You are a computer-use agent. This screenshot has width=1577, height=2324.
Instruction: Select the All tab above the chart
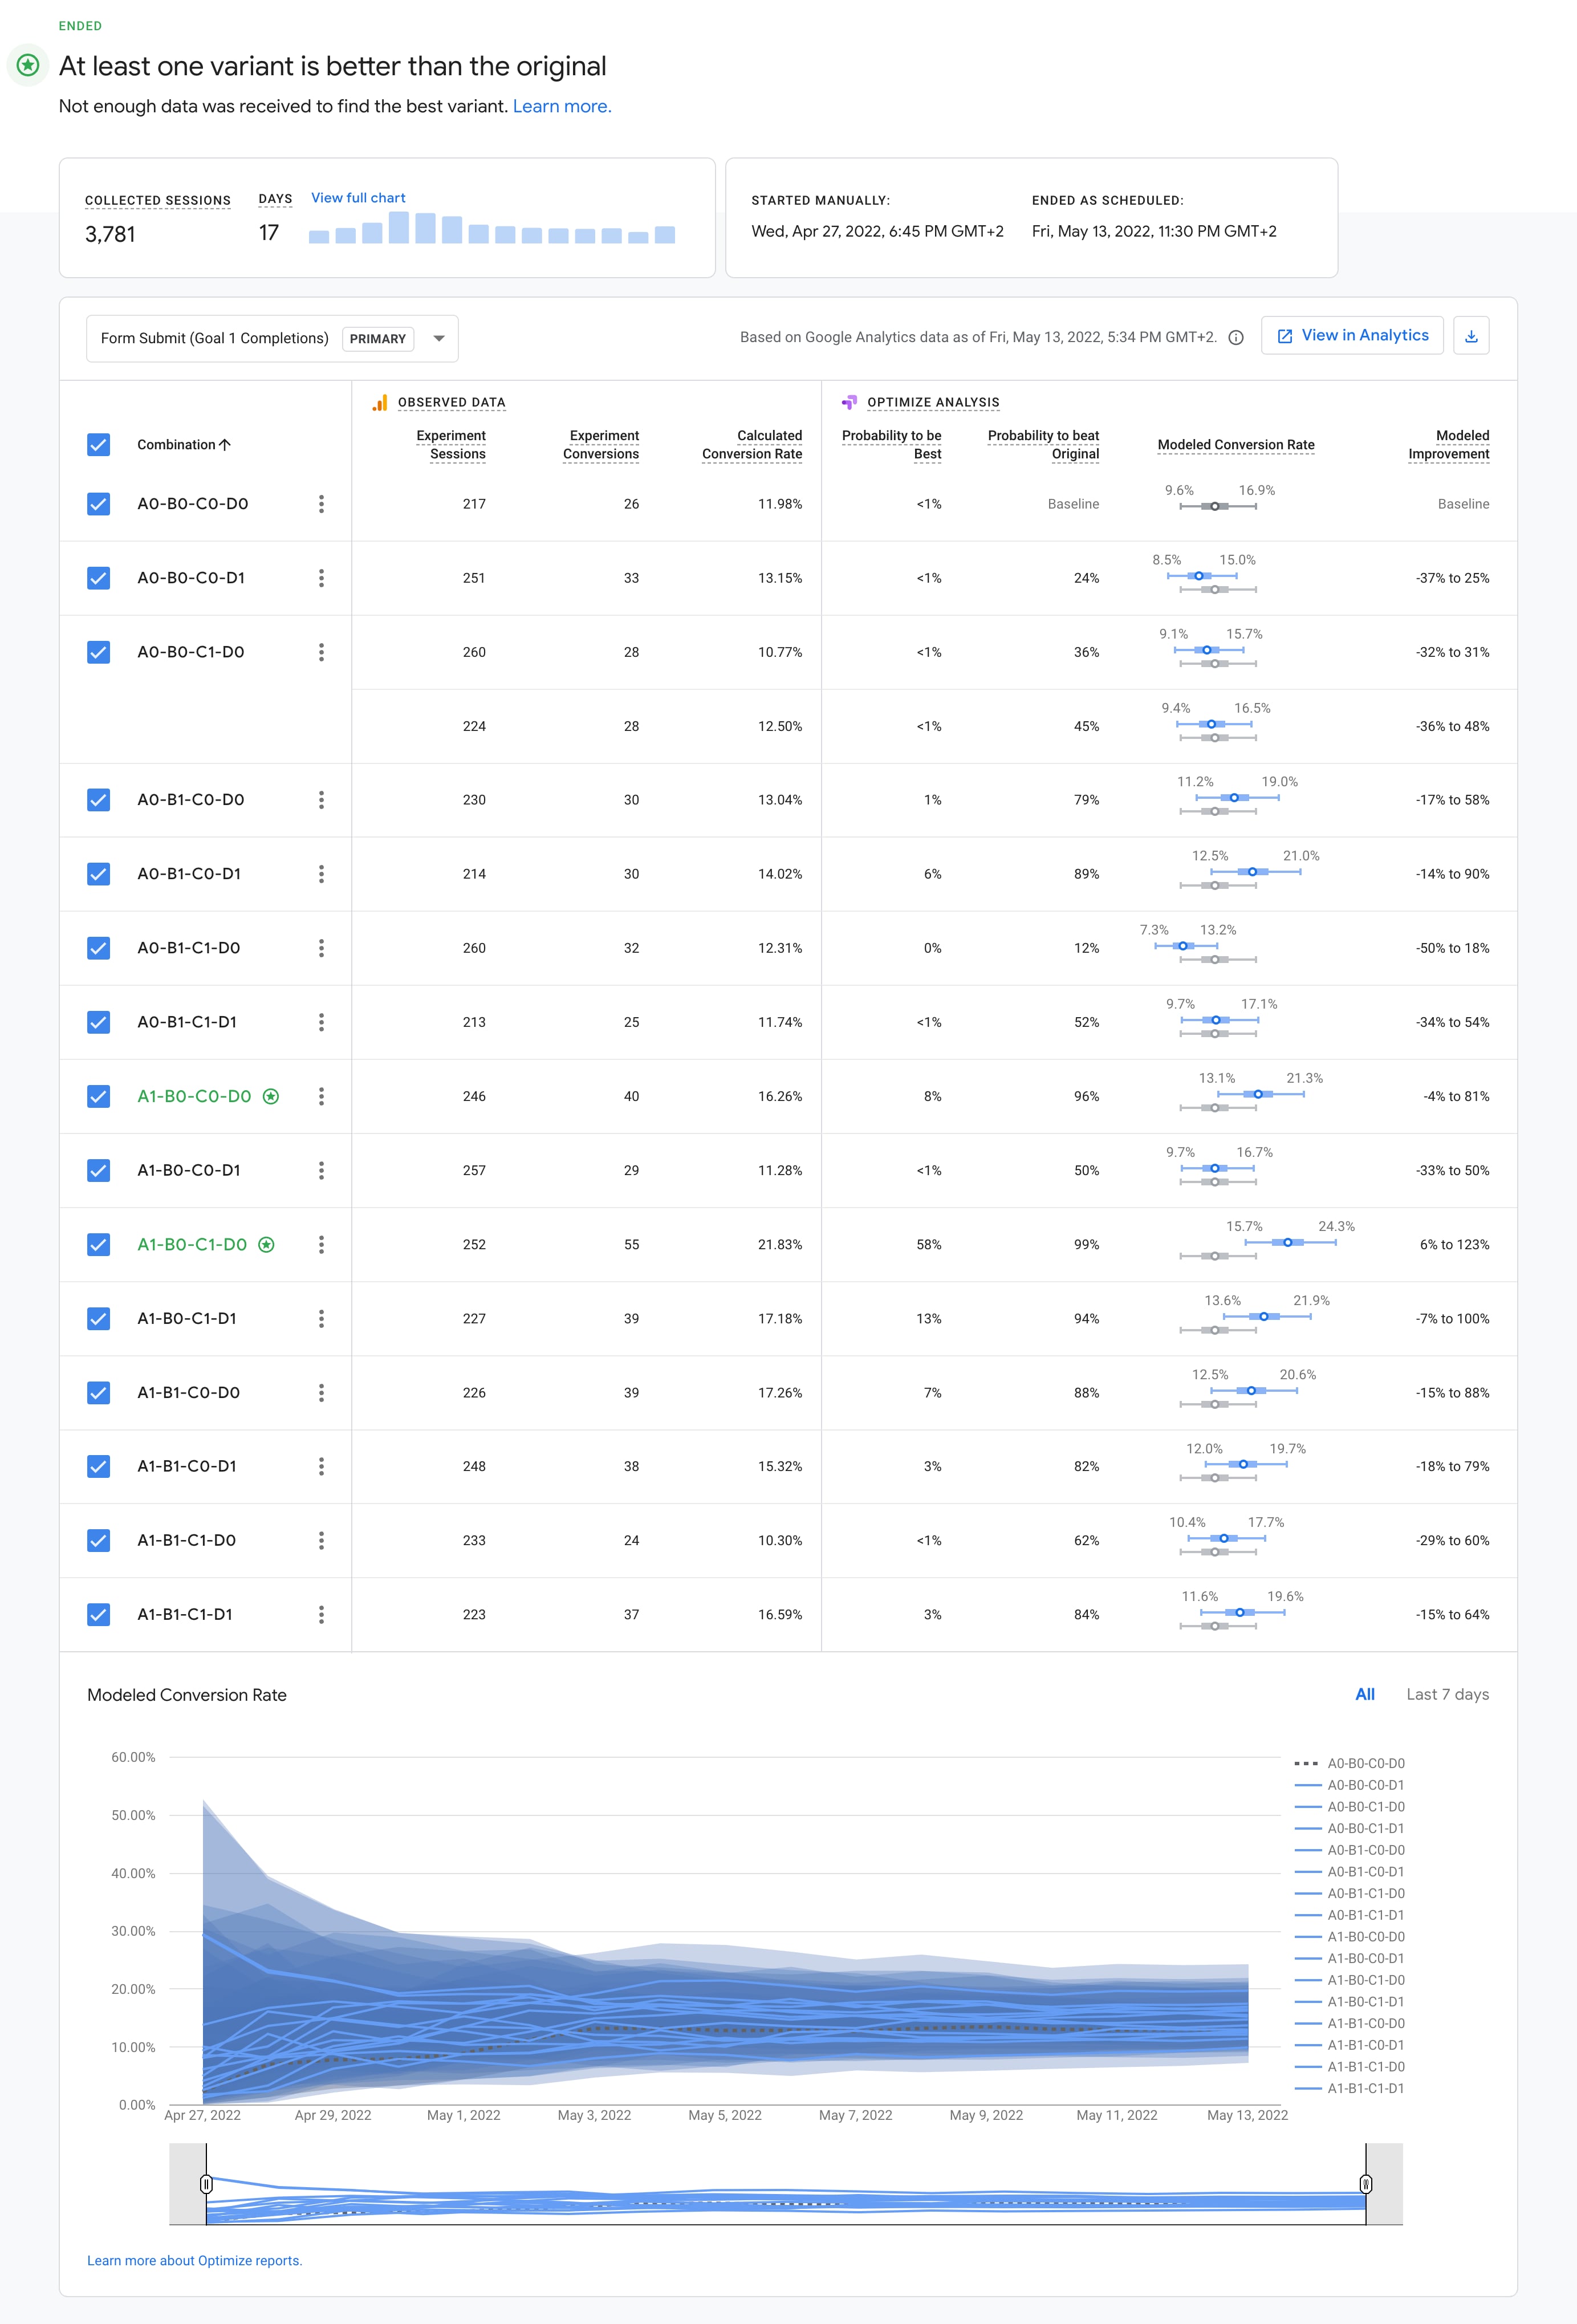tap(1365, 1694)
